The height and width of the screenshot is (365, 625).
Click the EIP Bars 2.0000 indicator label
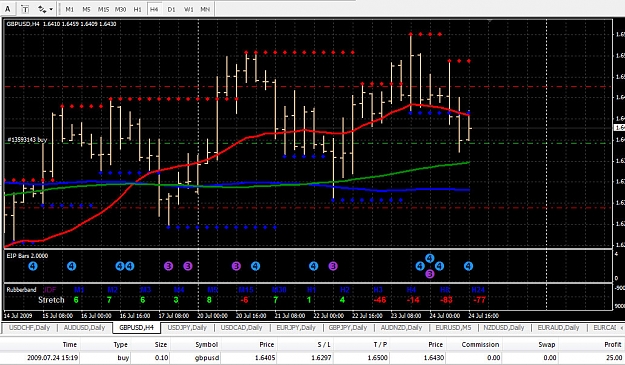(28, 256)
